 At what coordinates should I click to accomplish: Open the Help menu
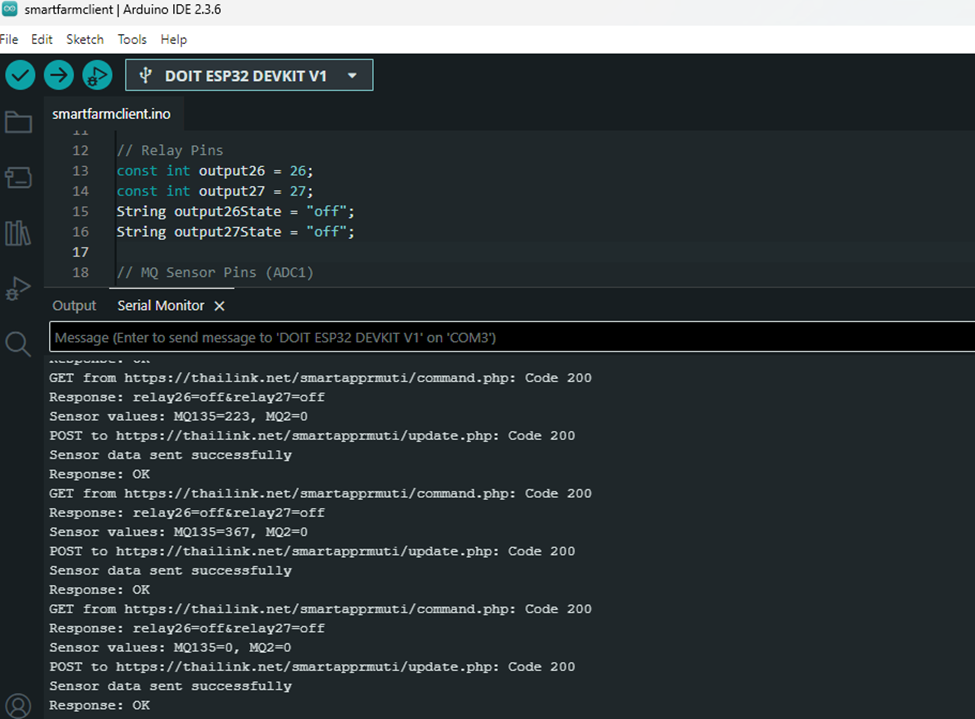point(174,40)
